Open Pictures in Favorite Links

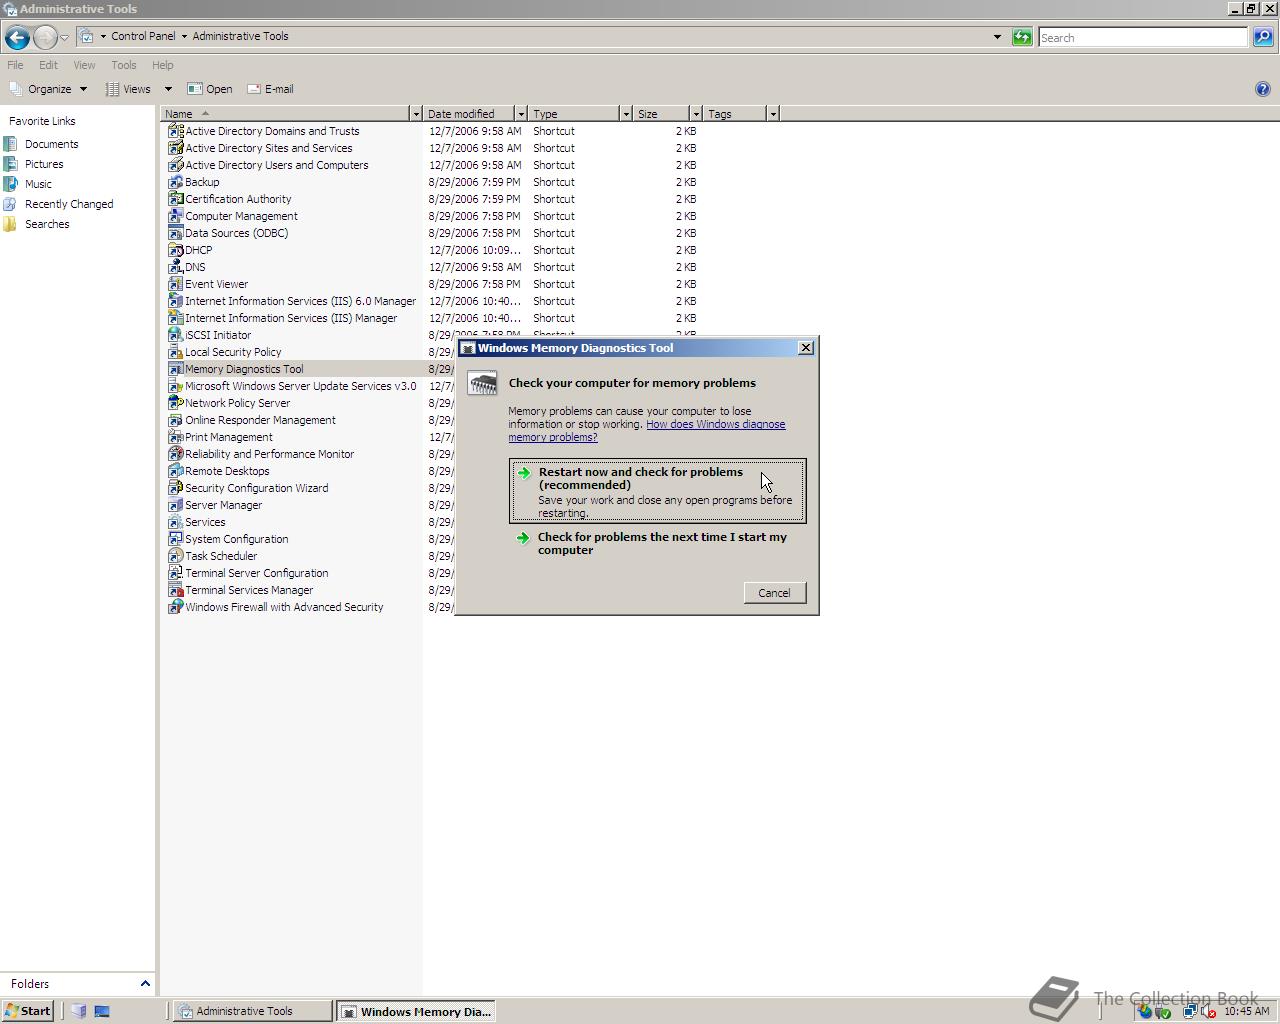(44, 164)
